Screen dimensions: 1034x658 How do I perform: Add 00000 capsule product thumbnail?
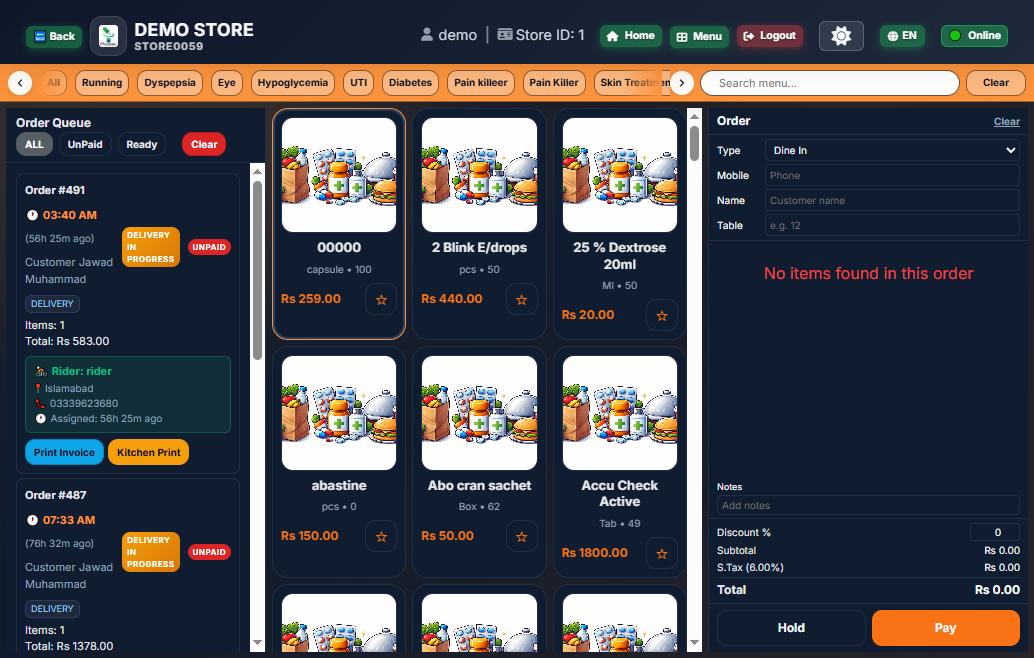[339, 175]
